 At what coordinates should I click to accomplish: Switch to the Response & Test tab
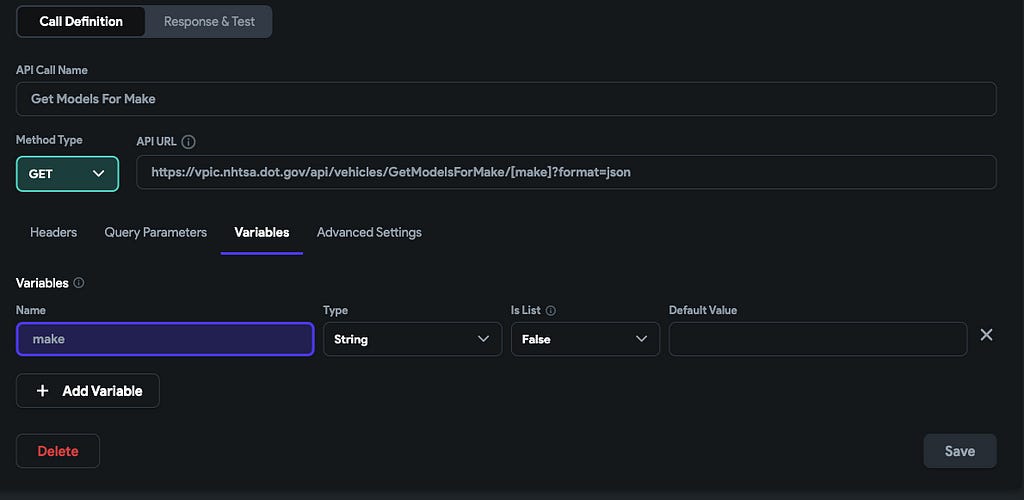[x=209, y=21]
